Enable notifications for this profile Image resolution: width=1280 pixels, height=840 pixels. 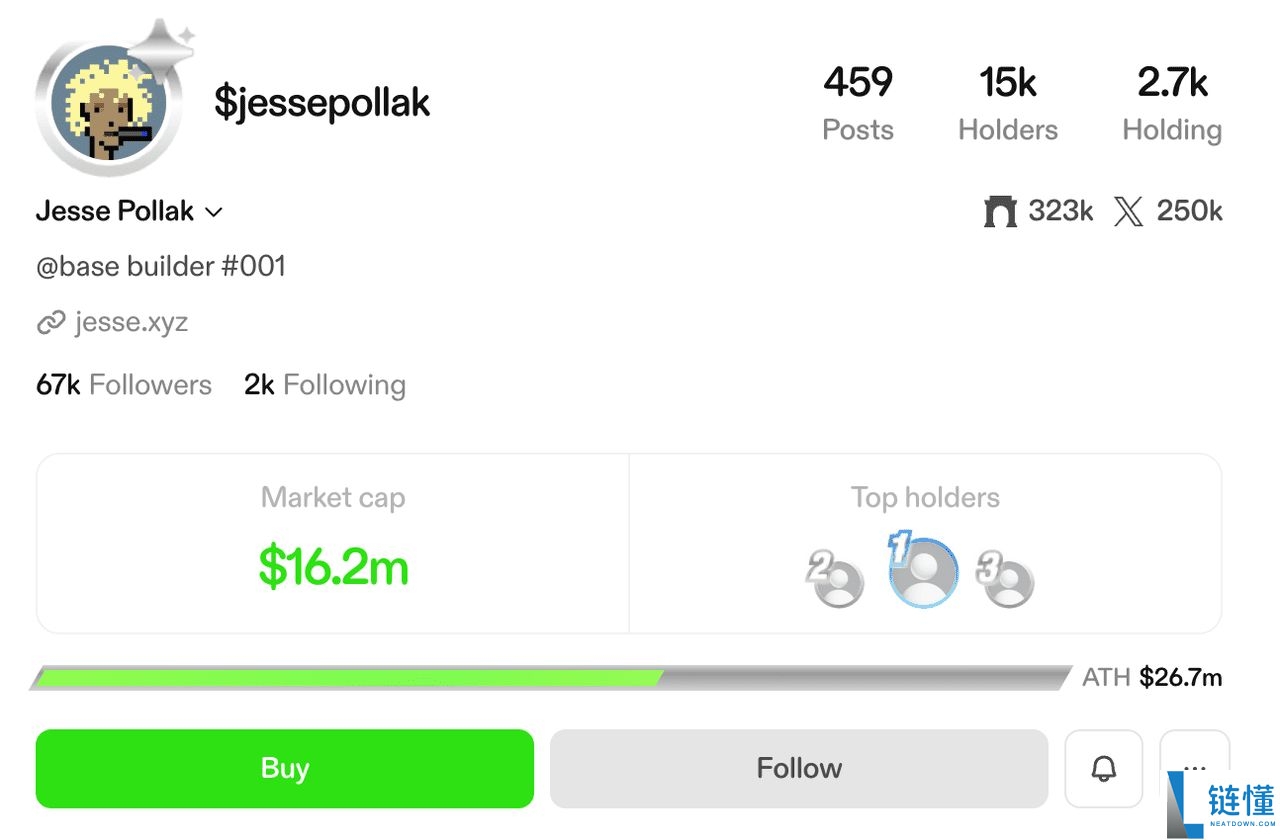tap(1103, 768)
